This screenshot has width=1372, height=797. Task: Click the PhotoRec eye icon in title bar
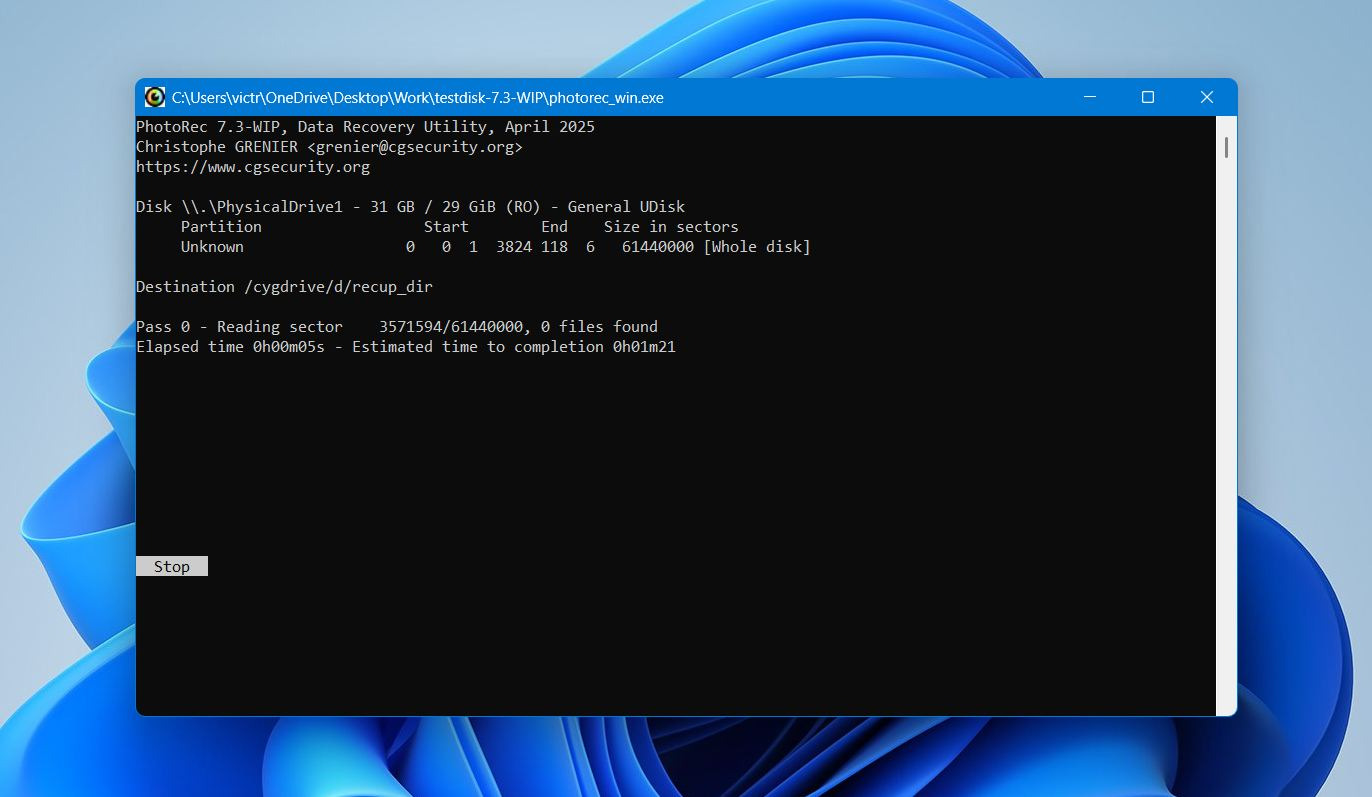pyautogui.click(x=154, y=97)
